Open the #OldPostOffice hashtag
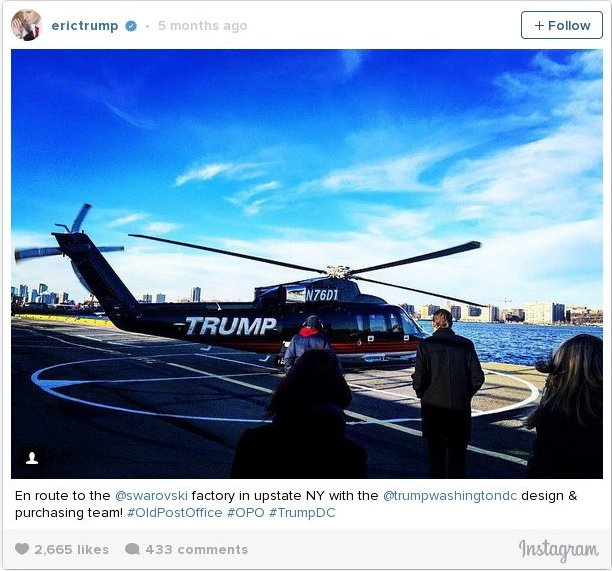Viewport: 612px width, 571px height. tap(174, 512)
